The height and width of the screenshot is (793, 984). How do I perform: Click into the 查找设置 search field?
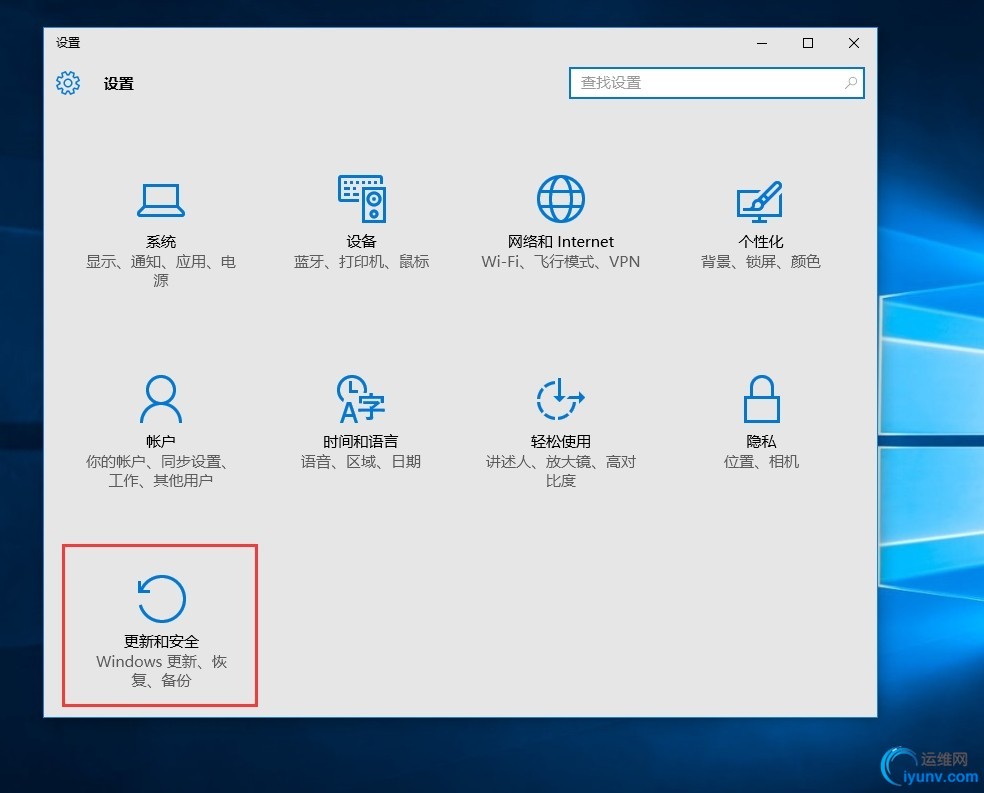(x=717, y=83)
